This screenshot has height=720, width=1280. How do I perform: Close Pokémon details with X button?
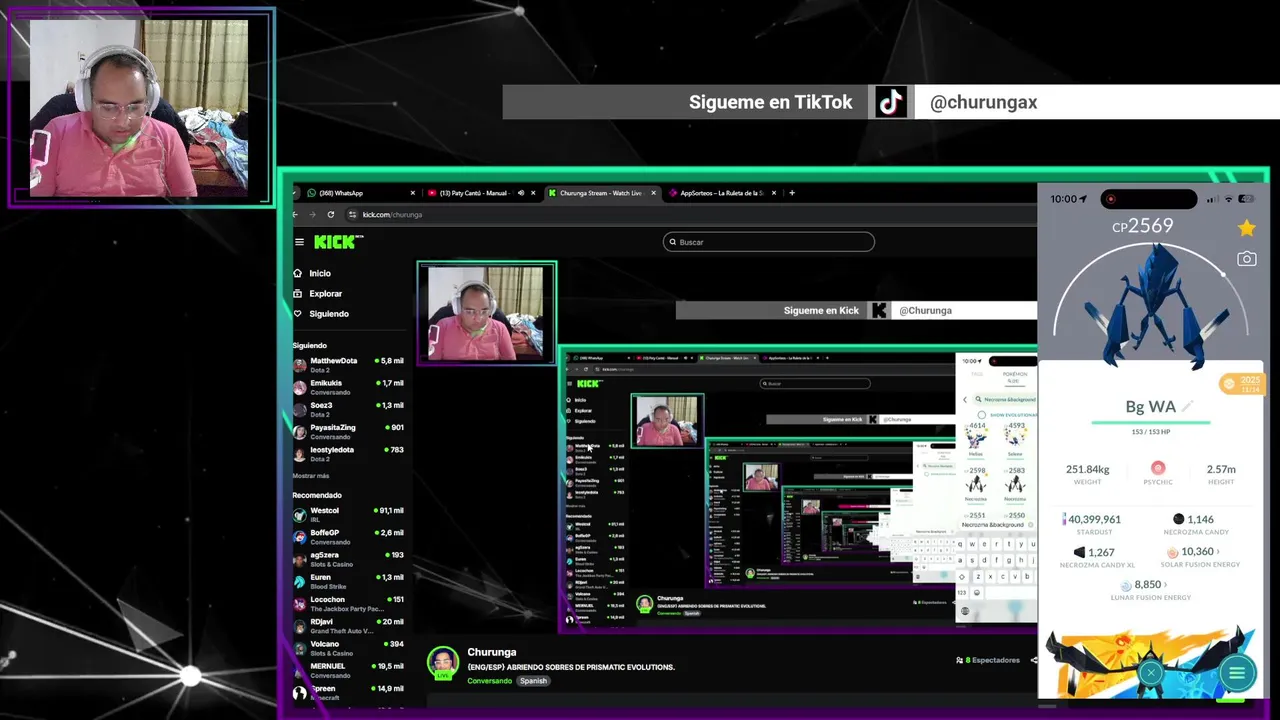click(x=1151, y=673)
